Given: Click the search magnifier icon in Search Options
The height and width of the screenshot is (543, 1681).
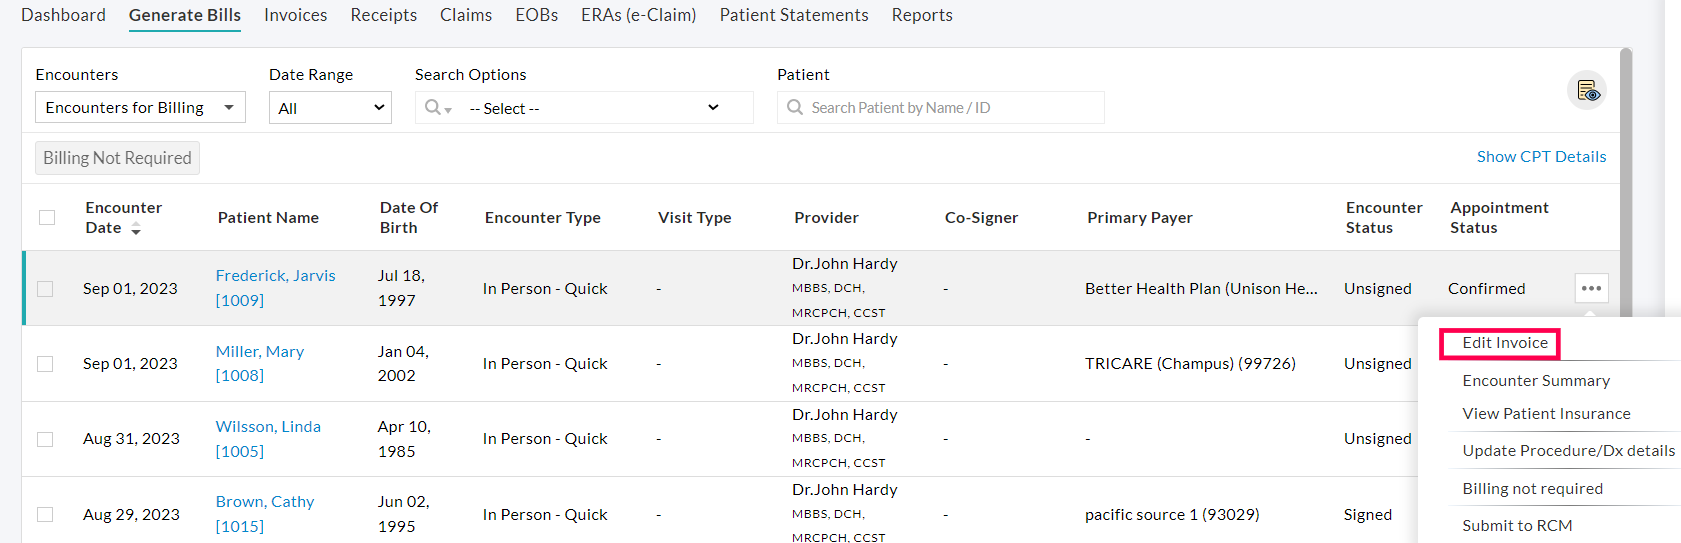Looking at the screenshot, I should click(x=434, y=107).
